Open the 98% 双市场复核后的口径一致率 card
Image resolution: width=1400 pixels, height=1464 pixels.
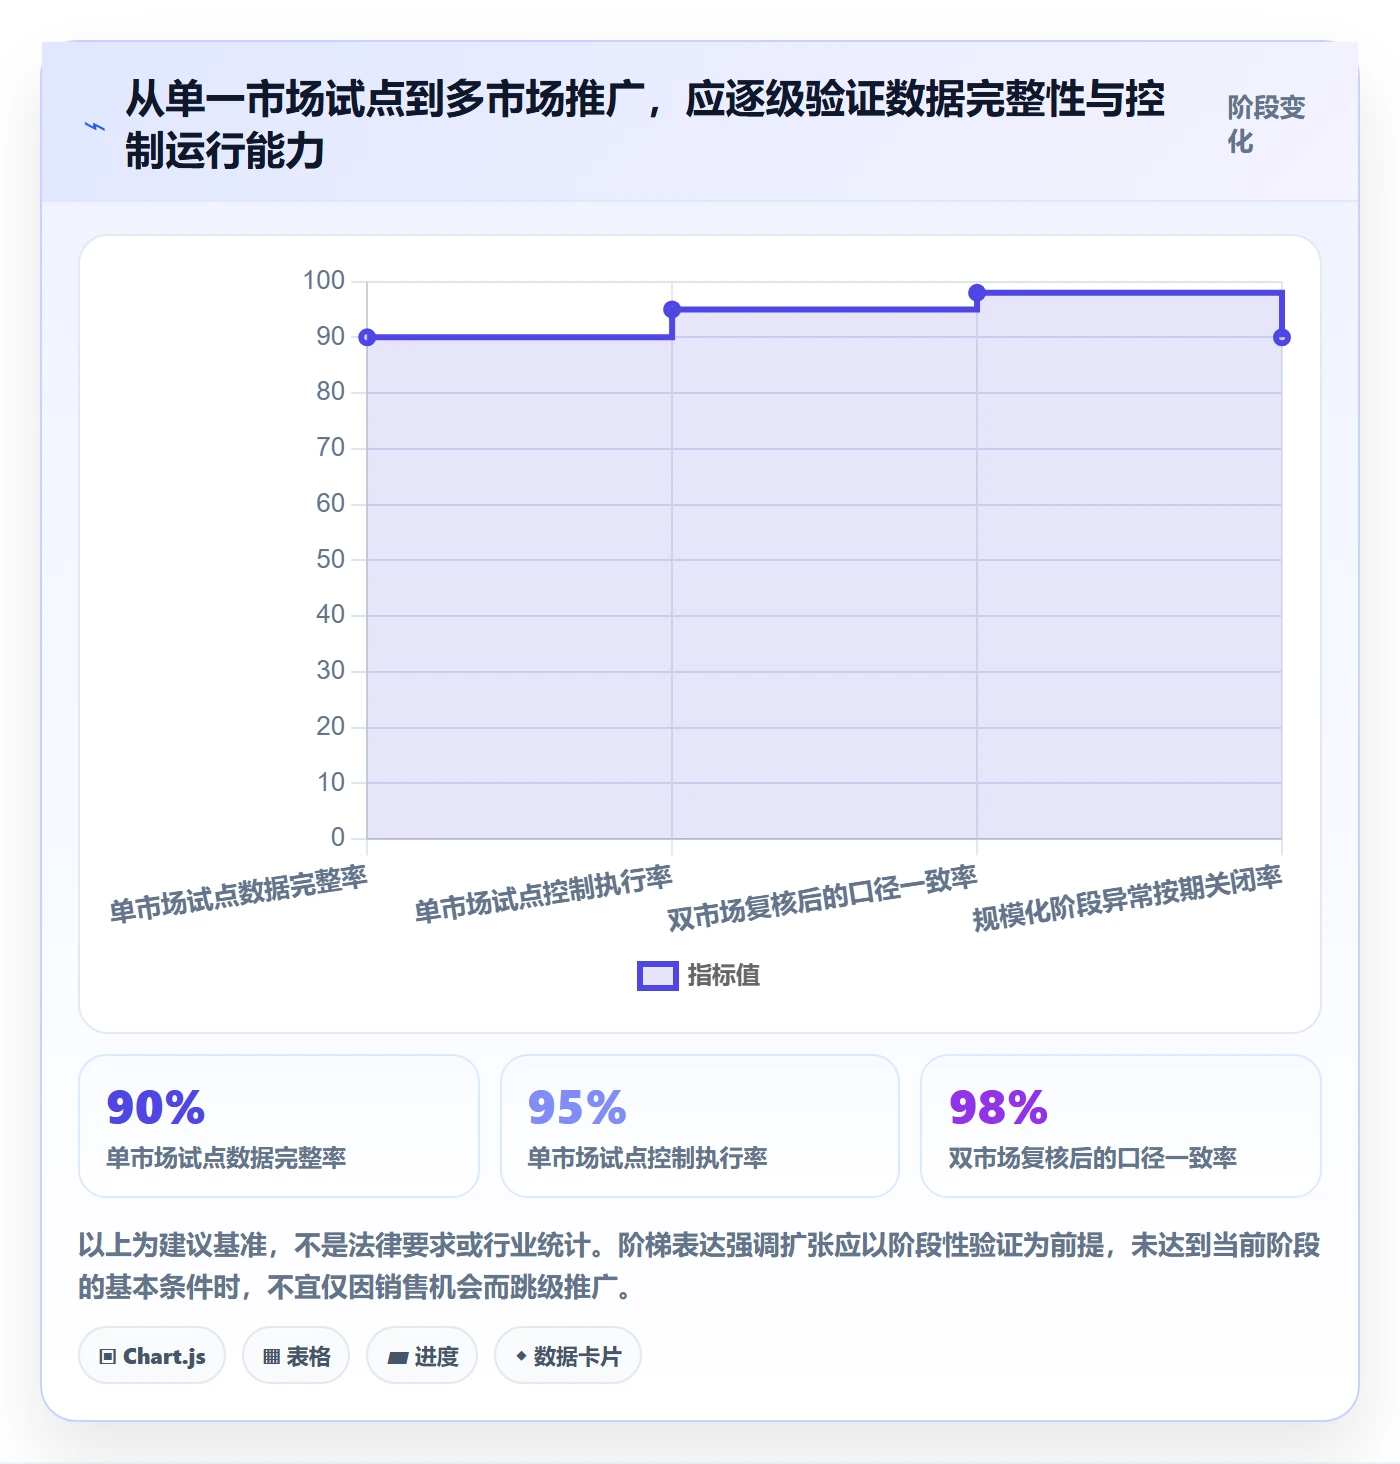coord(1121,1126)
